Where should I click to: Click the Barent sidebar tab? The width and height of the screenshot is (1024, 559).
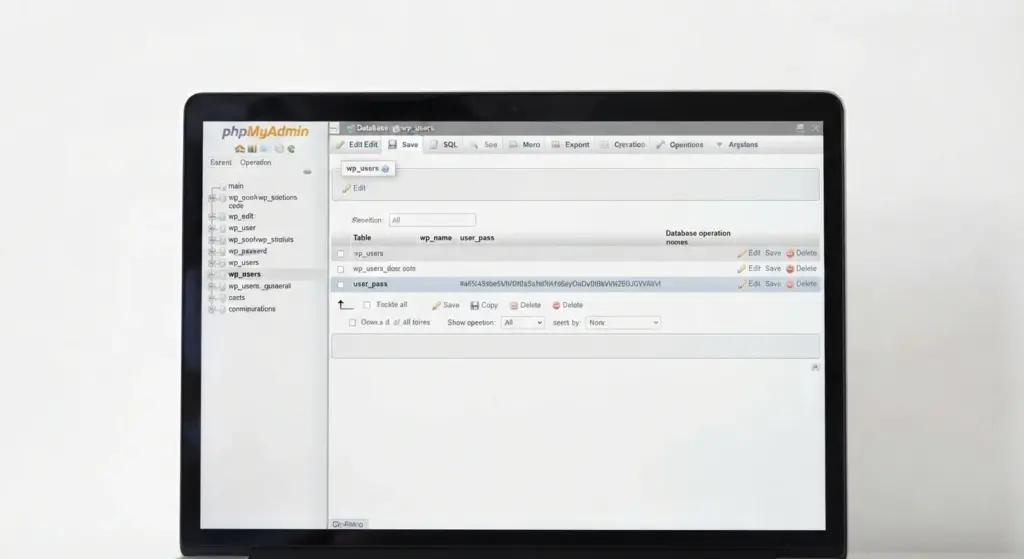pyautogui.click(x=221, y=163)
